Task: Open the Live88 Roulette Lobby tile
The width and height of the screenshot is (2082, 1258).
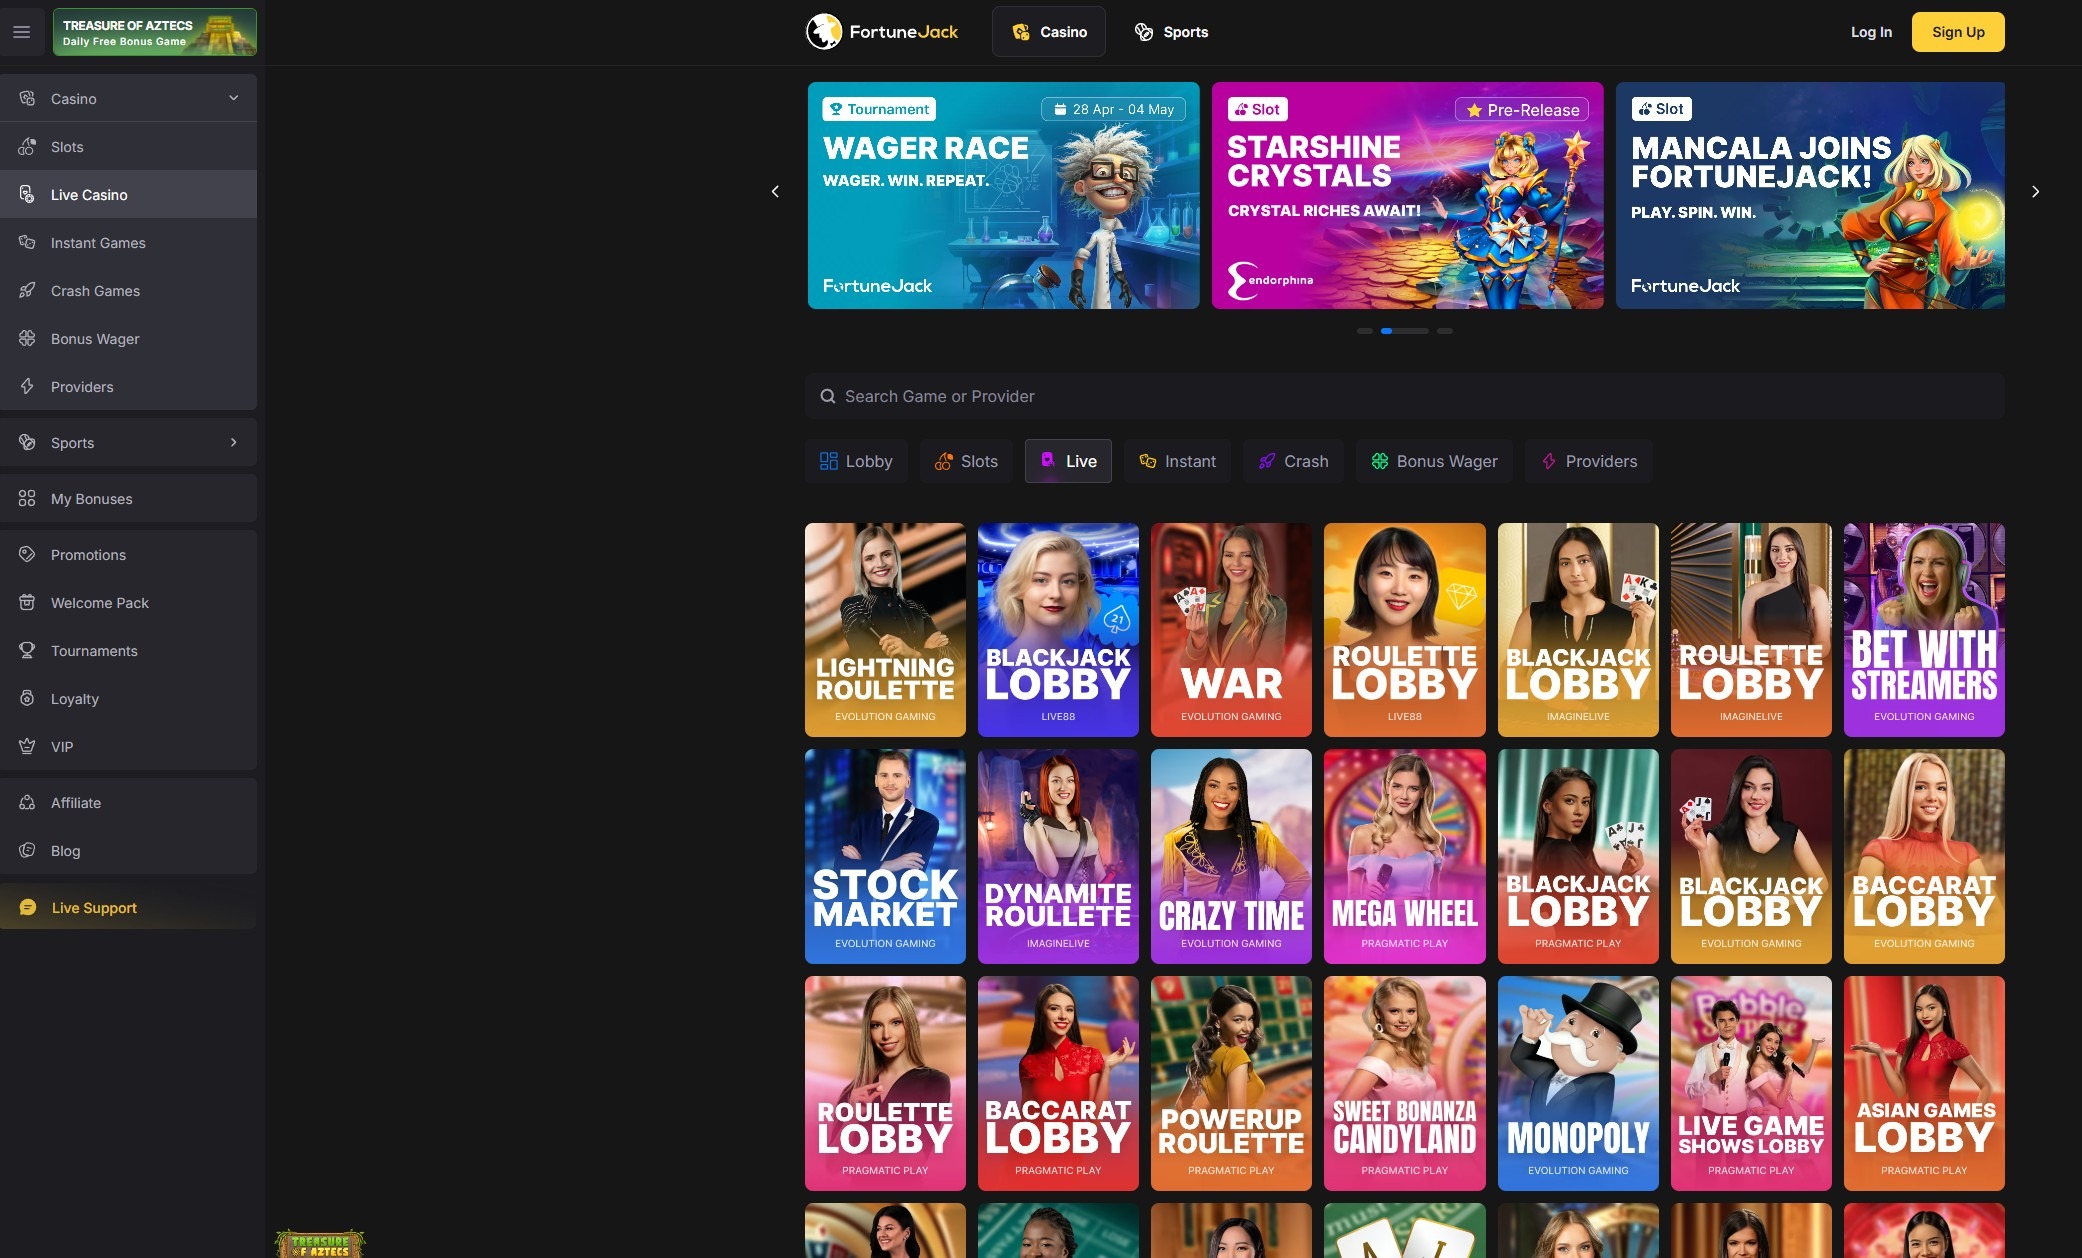Action: pos(1405,630)
